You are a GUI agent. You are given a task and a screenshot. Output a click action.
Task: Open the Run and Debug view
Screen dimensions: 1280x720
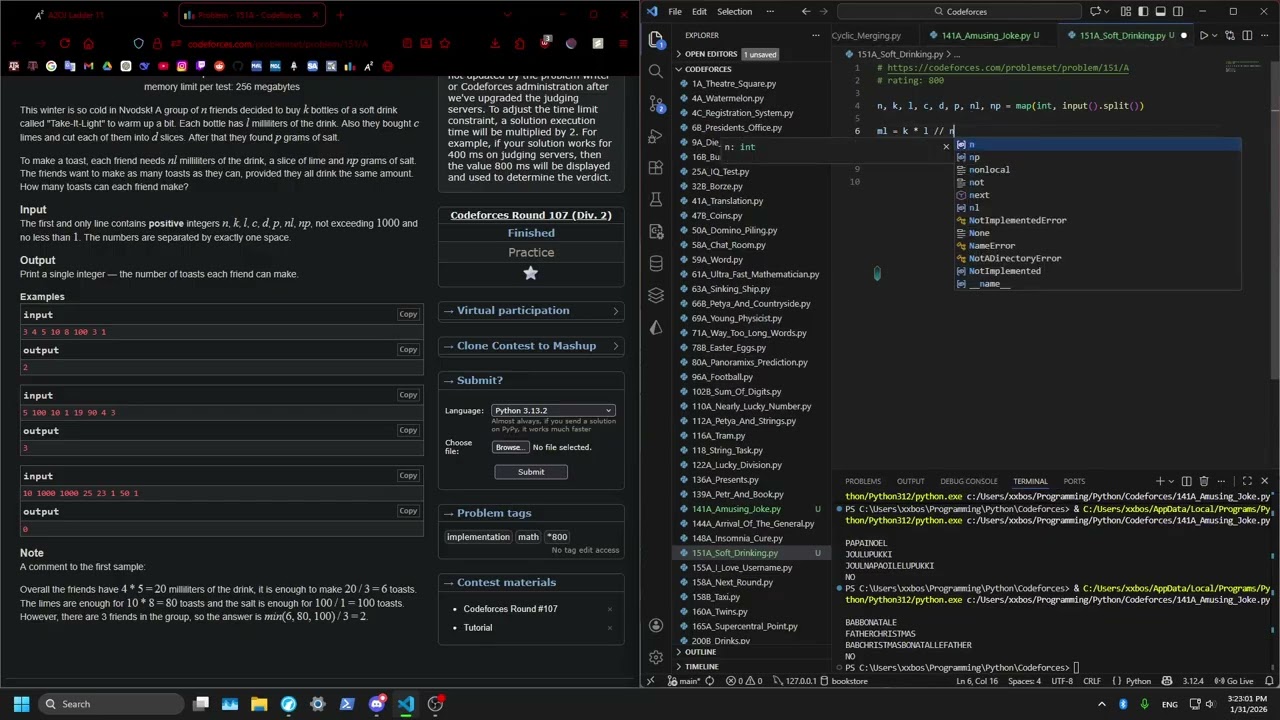(x=656, y=136)
